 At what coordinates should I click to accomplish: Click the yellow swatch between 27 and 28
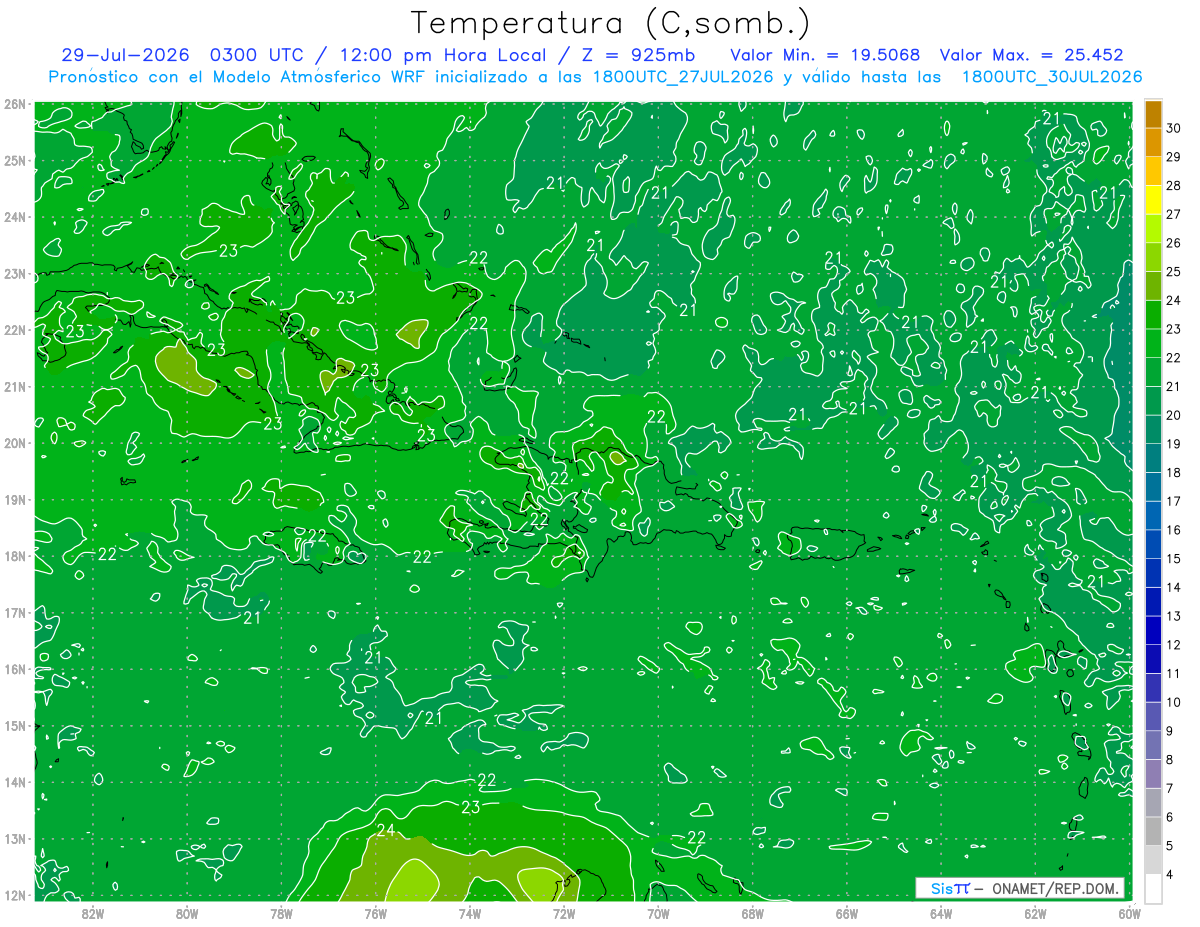click(1153, 200)
